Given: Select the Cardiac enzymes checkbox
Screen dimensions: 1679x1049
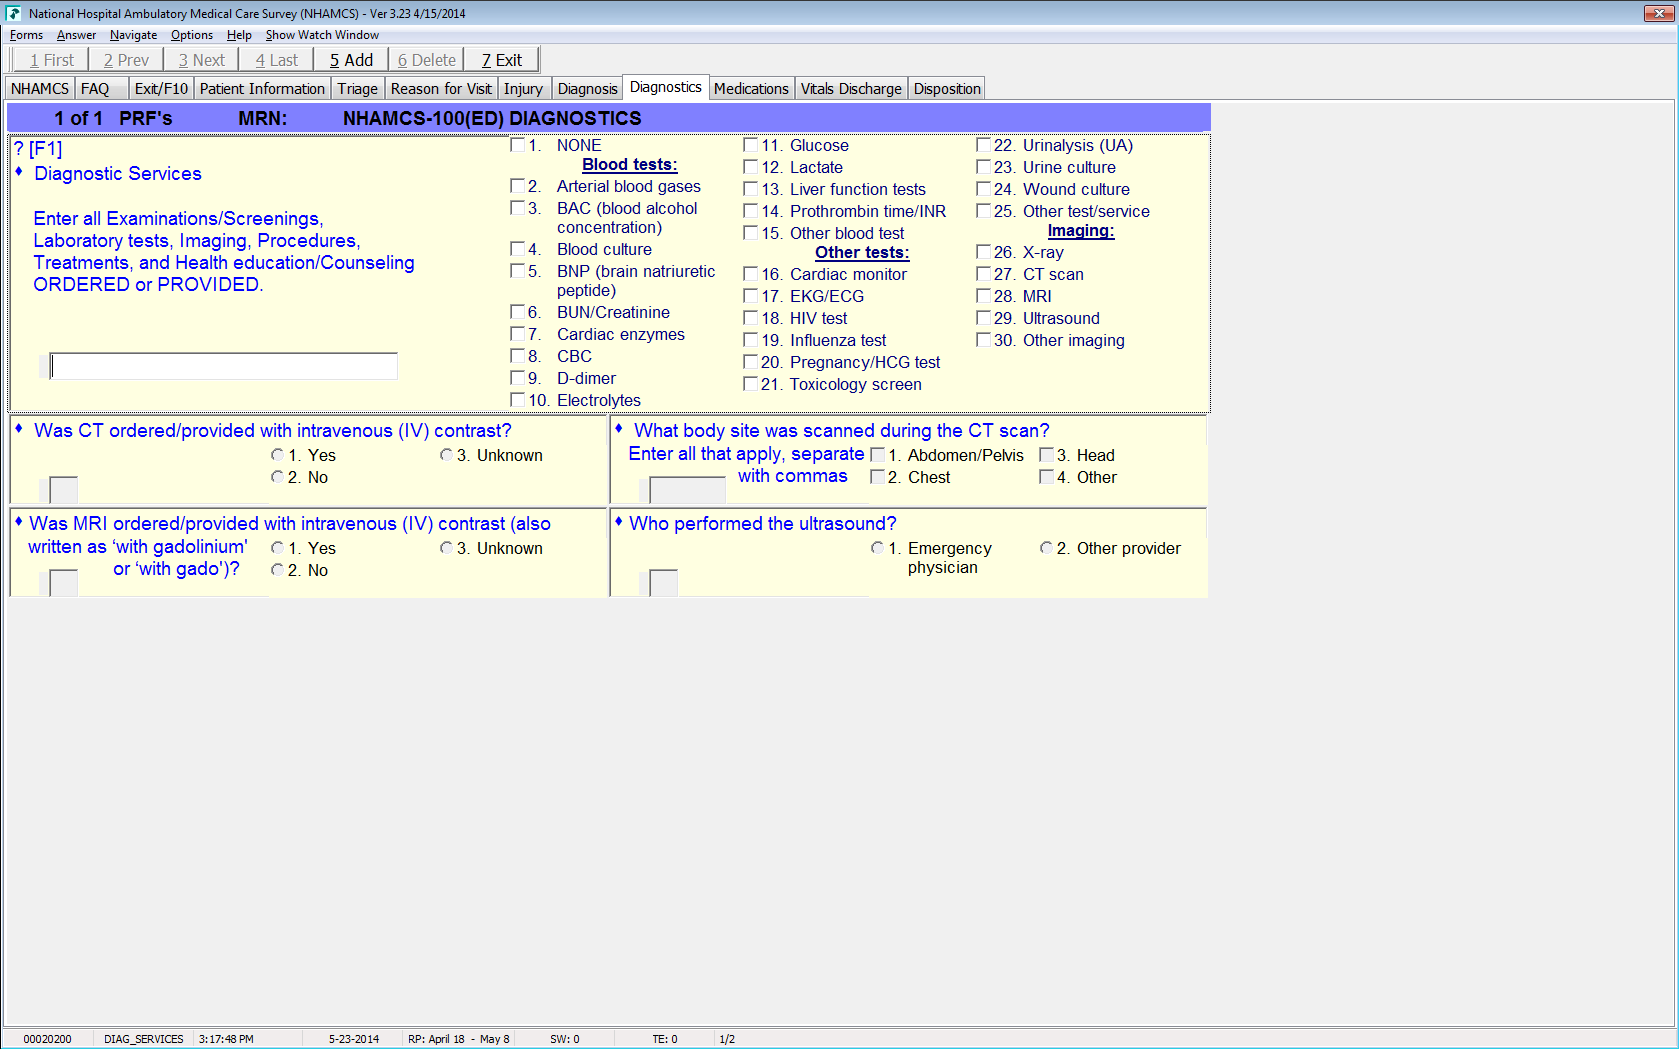Looking at the screenshot, I should 518,334.
